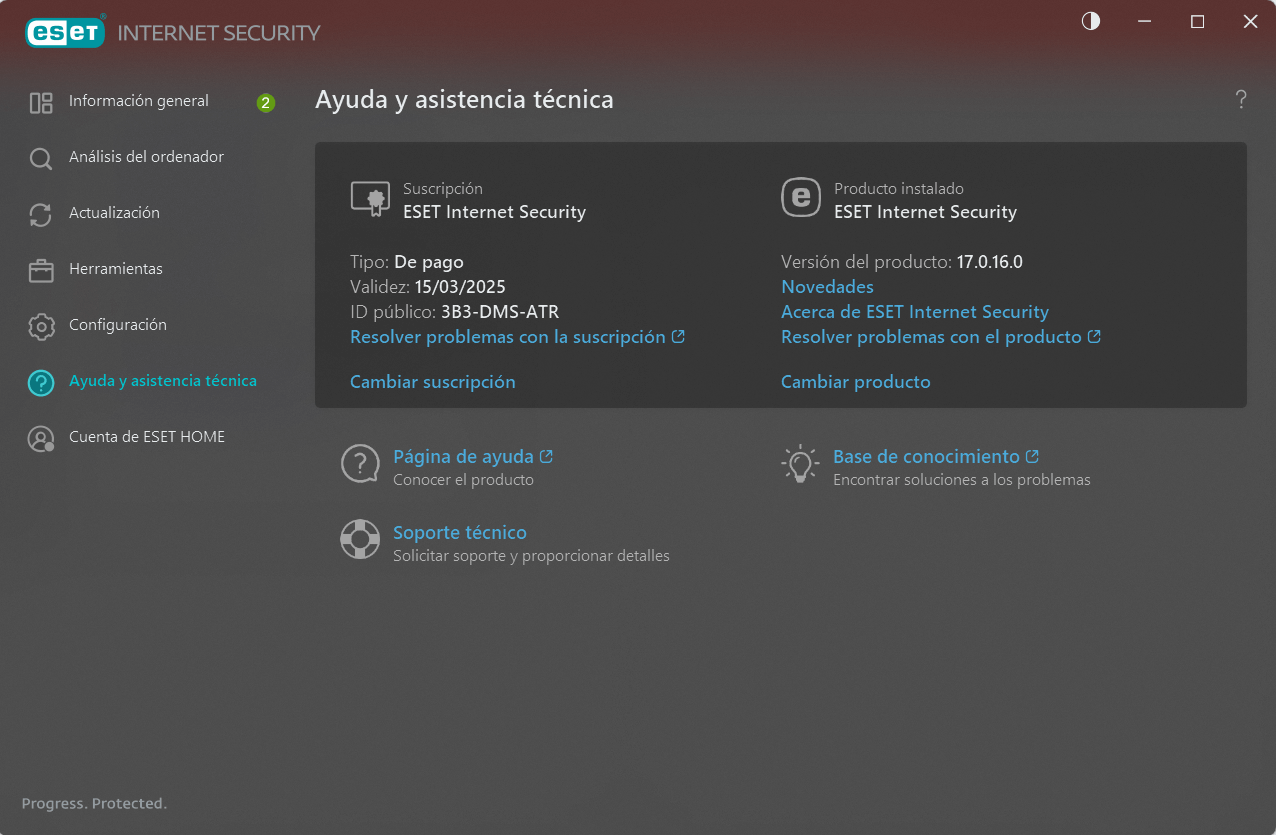The width and height of the screenshot is (1276, 835).
Task: Select Ayuda y asistencia técnica sidebar item
Action: 163,381
